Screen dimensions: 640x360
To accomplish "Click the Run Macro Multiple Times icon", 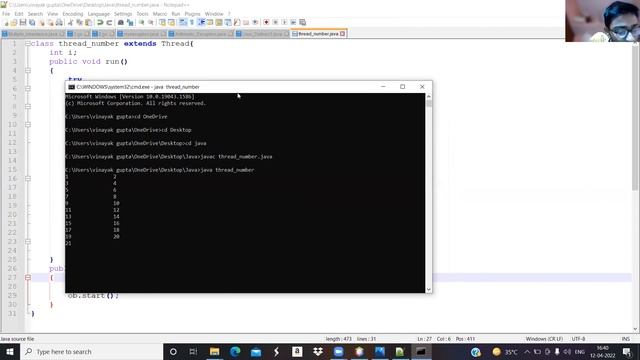I will click(293, 22).
